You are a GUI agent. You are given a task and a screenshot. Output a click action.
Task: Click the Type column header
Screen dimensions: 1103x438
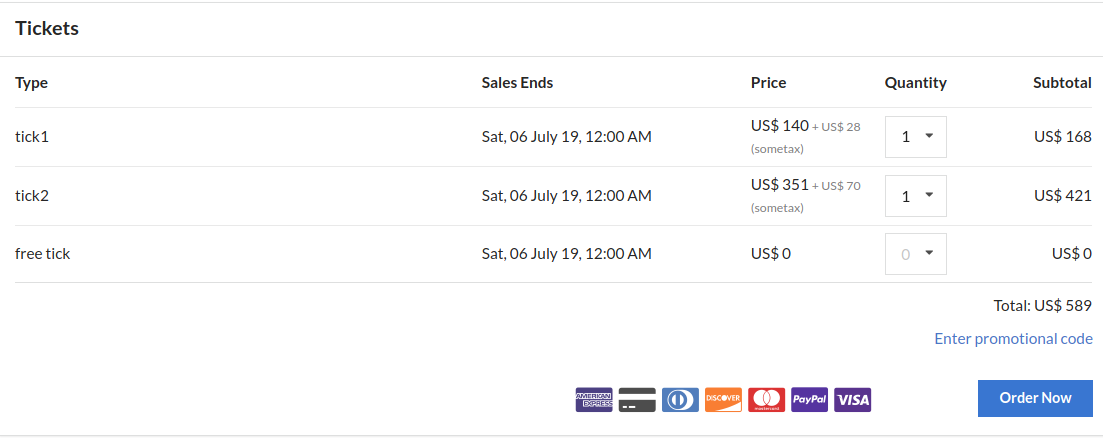coord(32,83)
